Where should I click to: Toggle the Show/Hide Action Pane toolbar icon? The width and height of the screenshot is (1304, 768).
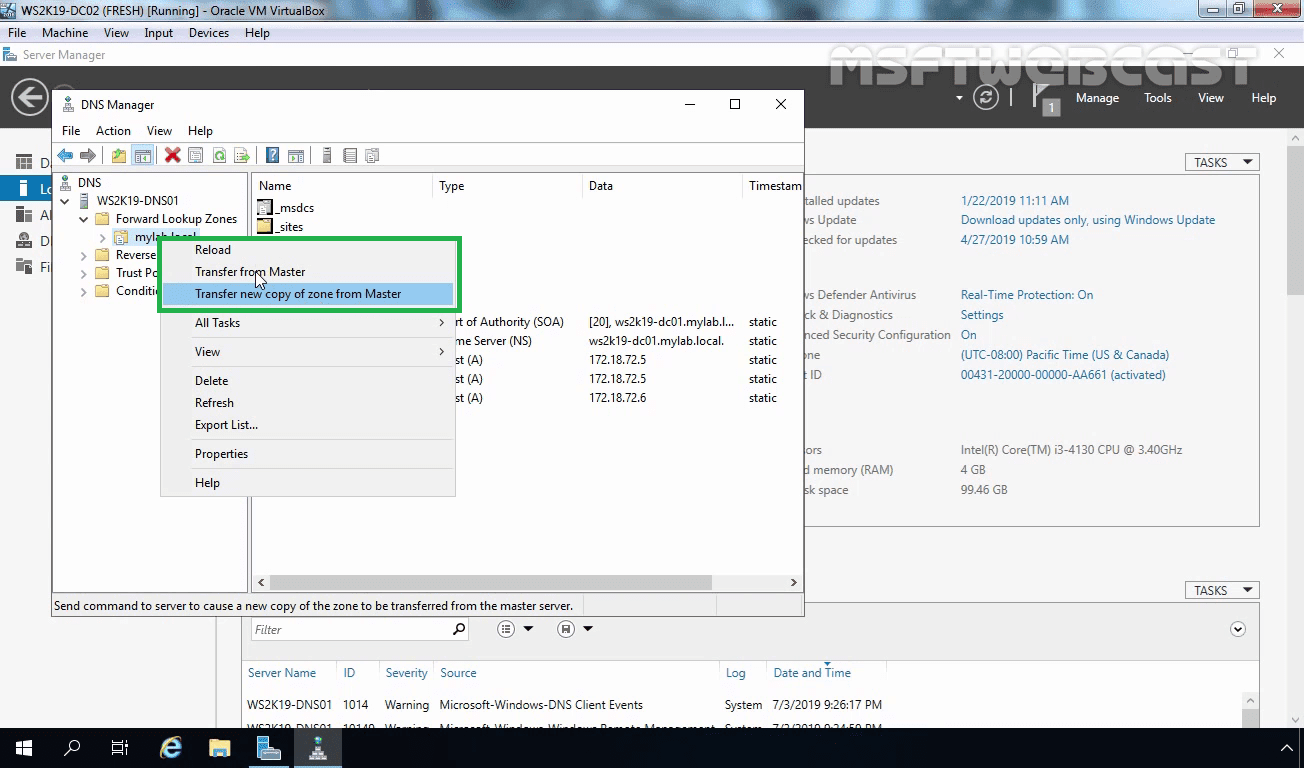point(296,155)
